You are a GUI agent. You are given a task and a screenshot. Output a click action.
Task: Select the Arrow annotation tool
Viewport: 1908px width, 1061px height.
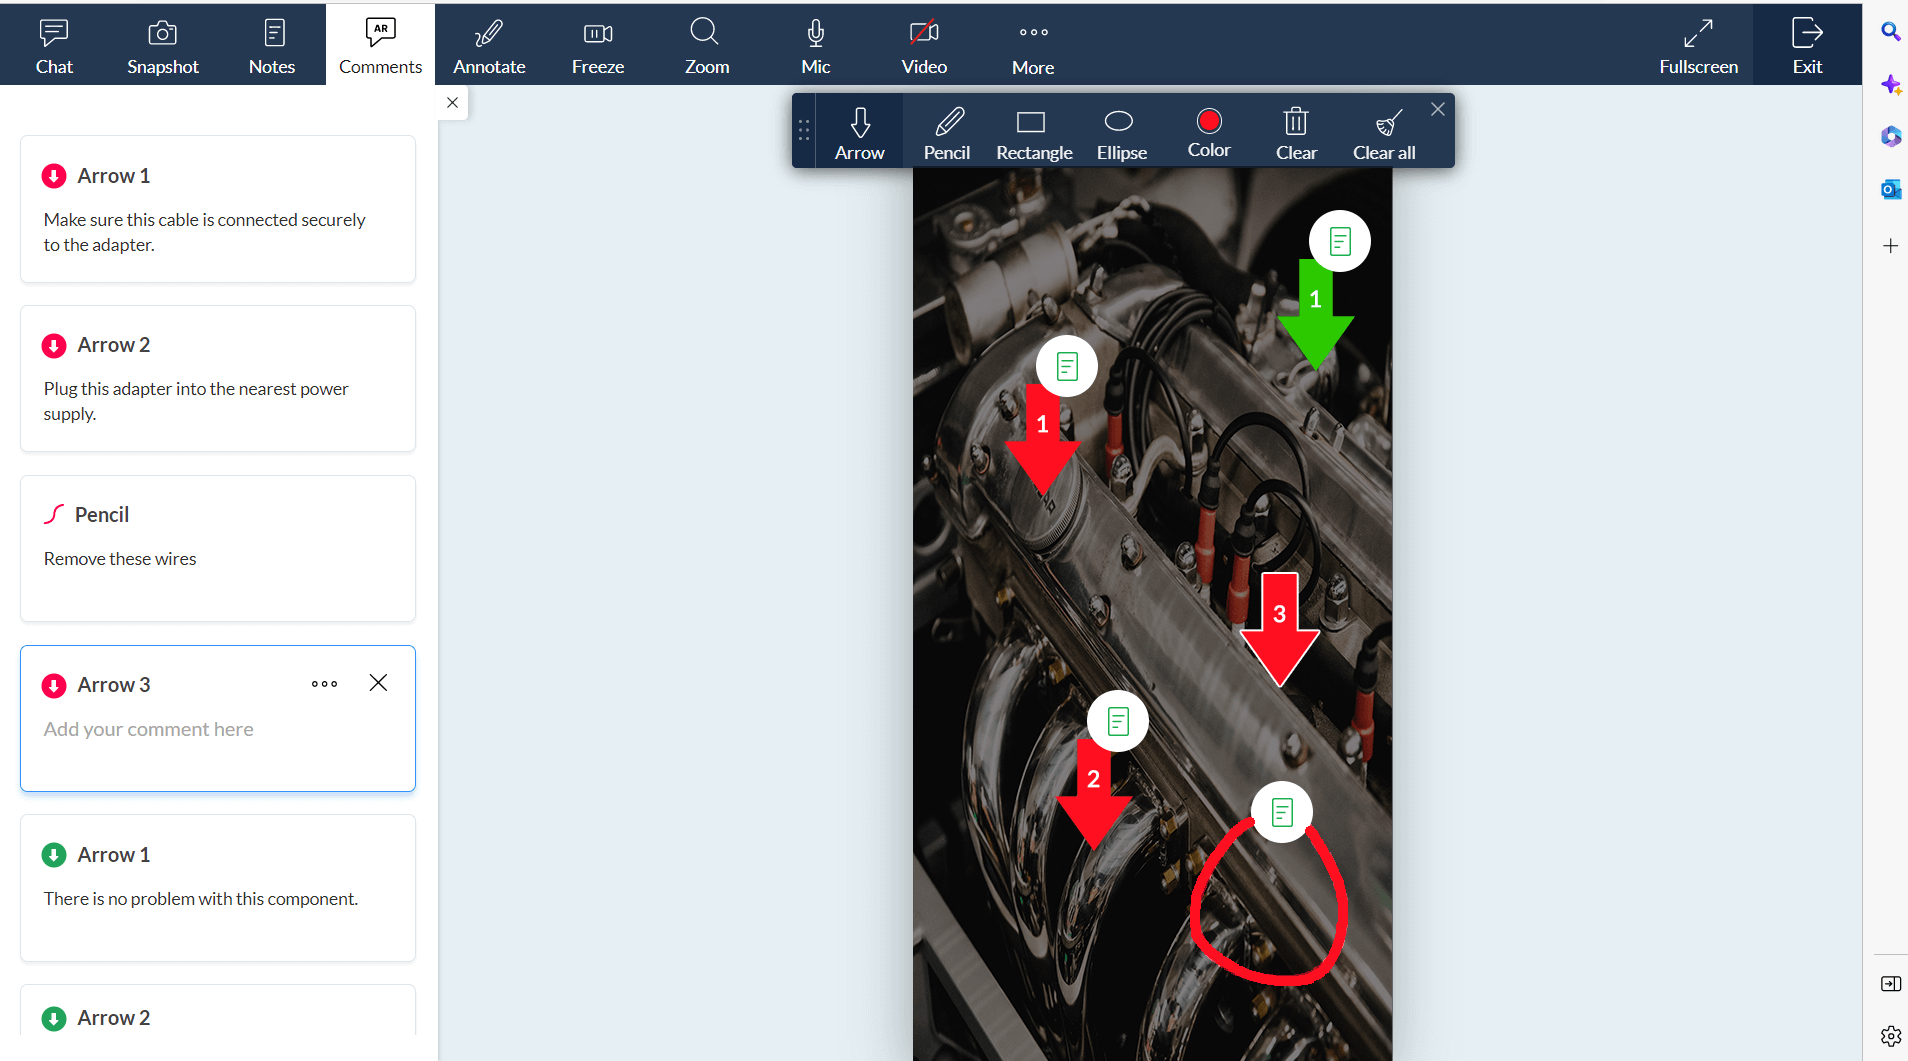point(859,132)
